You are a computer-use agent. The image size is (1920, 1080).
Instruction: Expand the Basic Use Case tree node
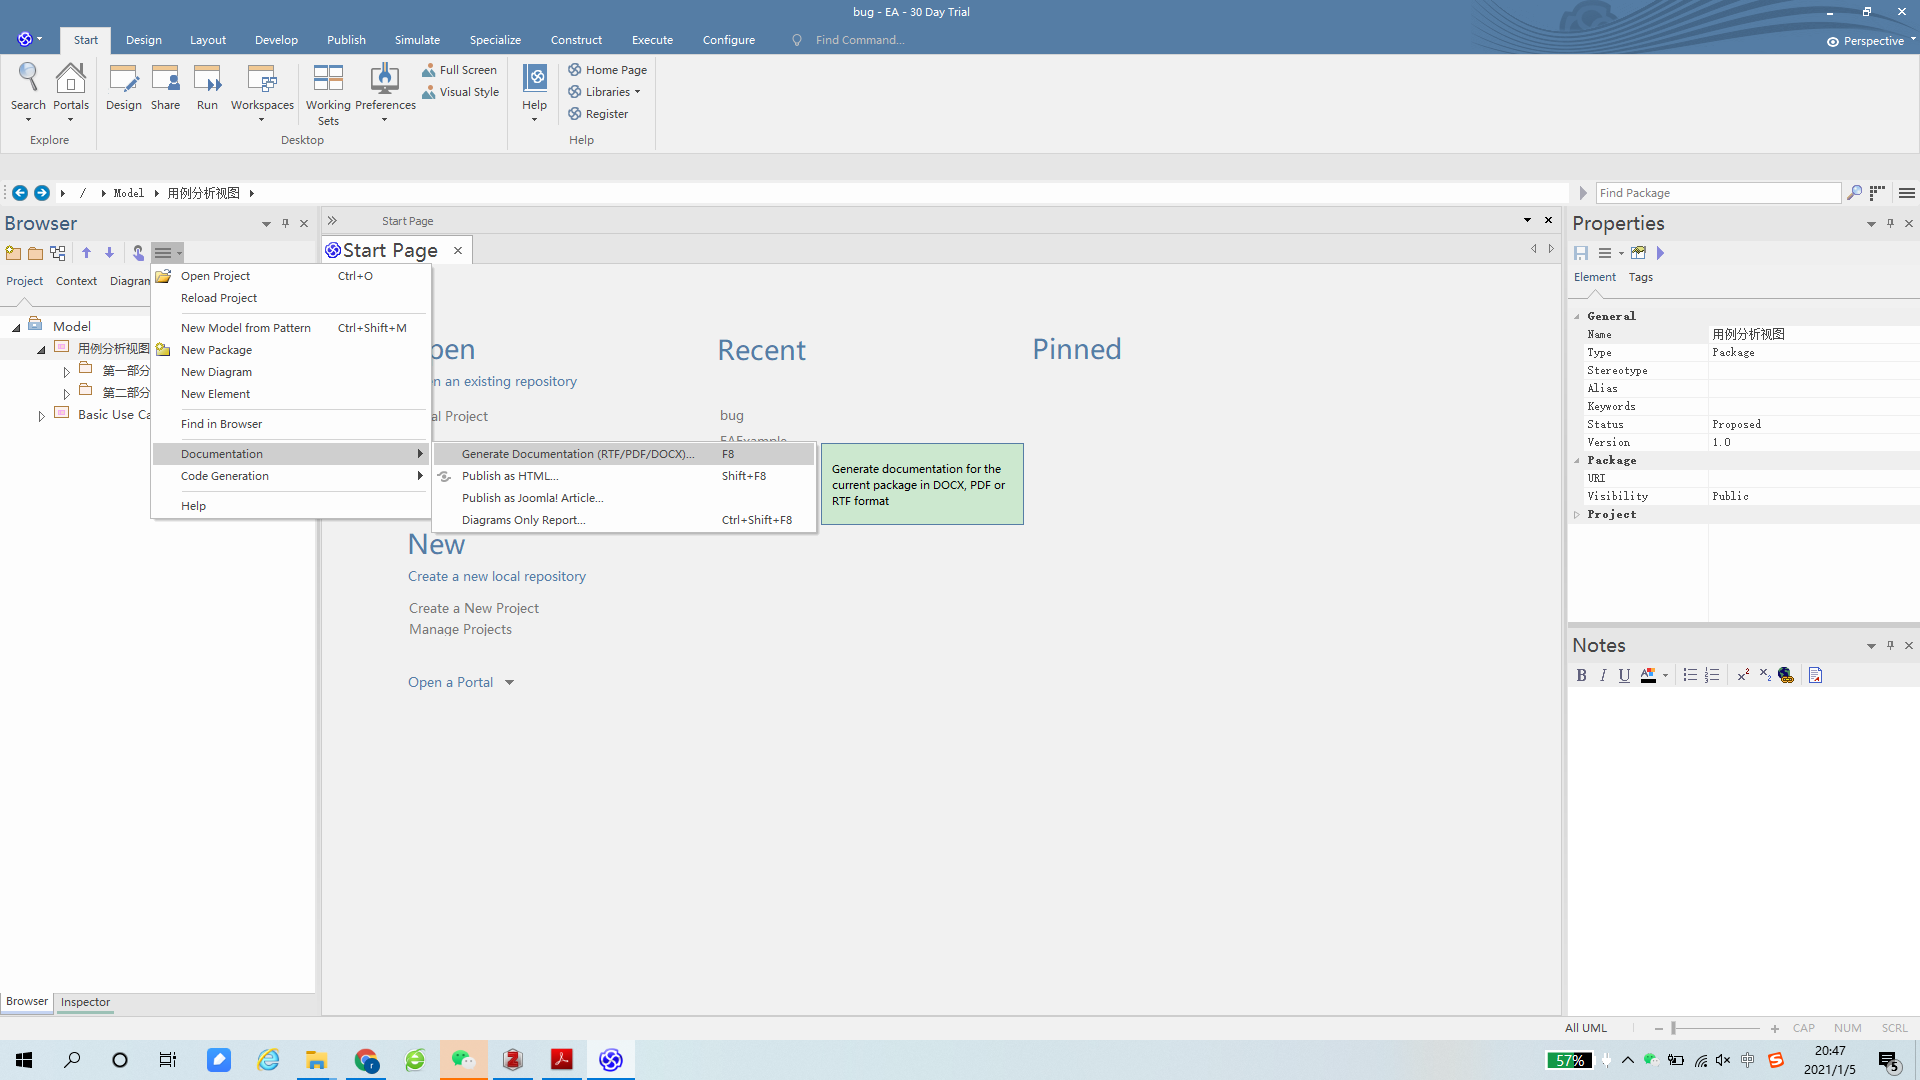point(42,416)
